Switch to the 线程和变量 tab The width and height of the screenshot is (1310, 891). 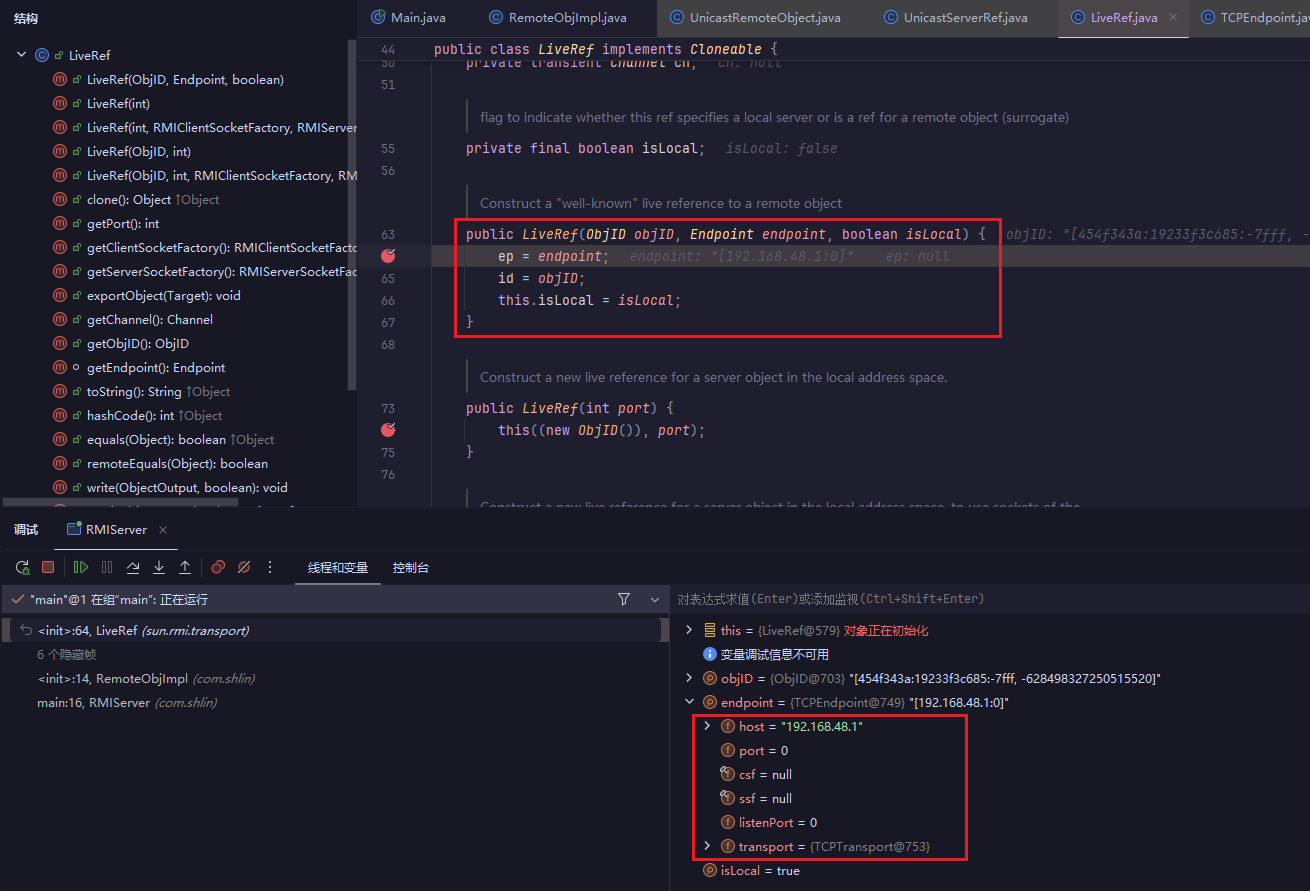(338, 568)
